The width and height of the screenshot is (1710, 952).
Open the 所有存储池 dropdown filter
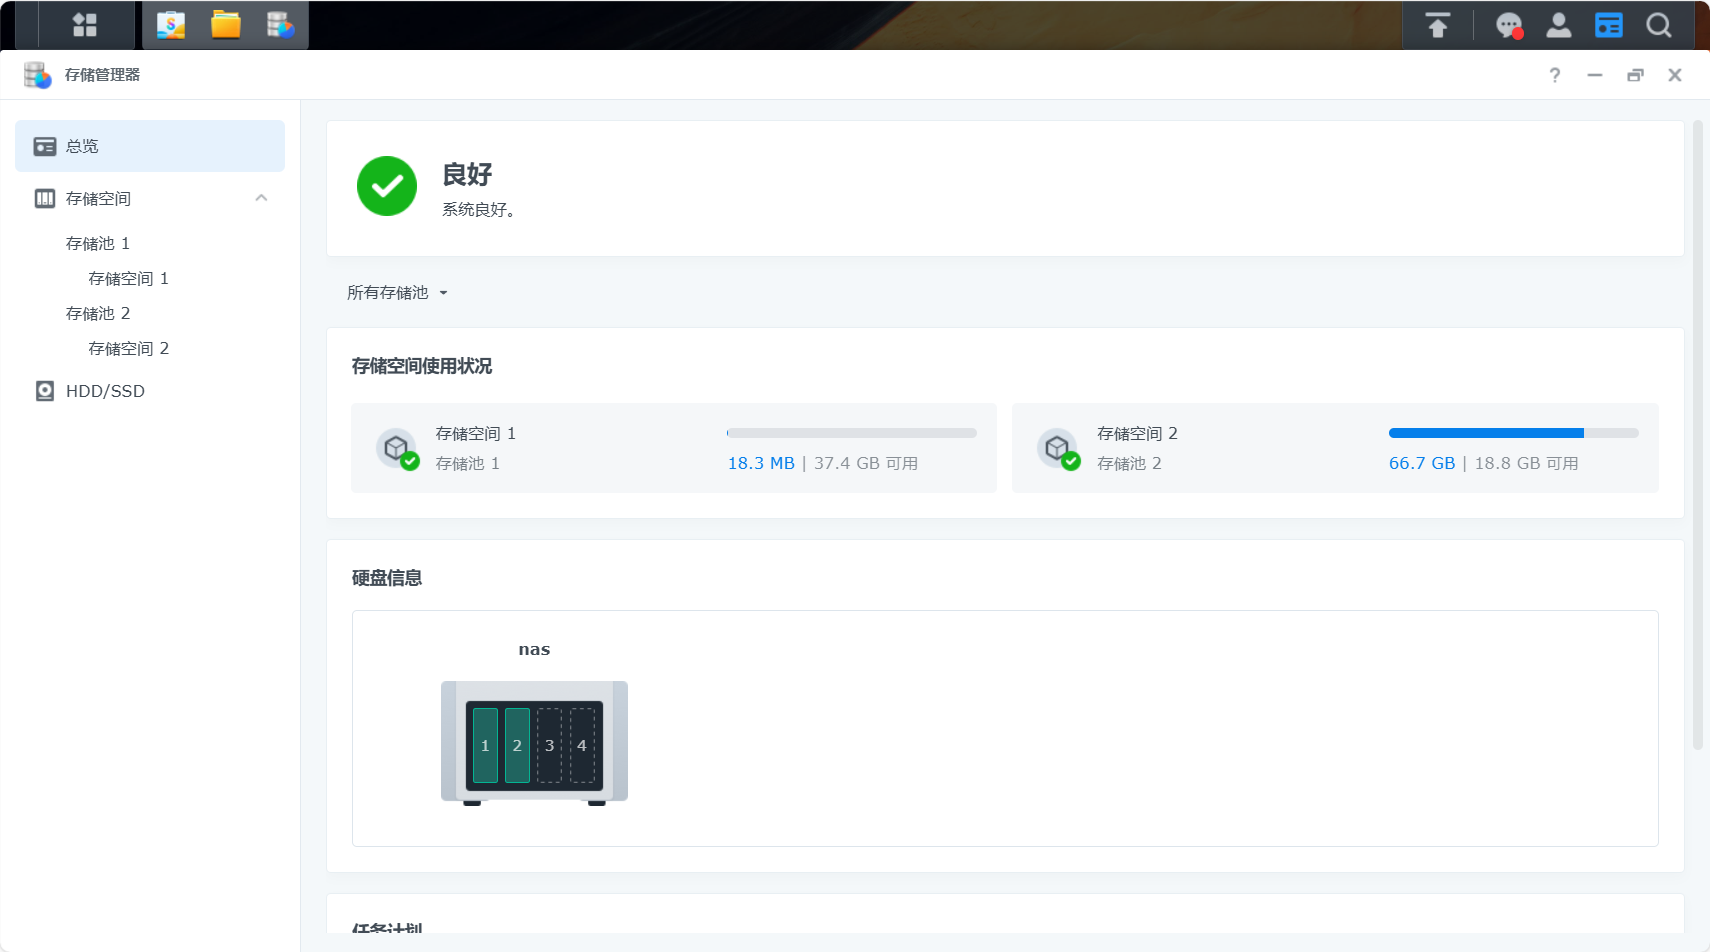tap(397, 293)
